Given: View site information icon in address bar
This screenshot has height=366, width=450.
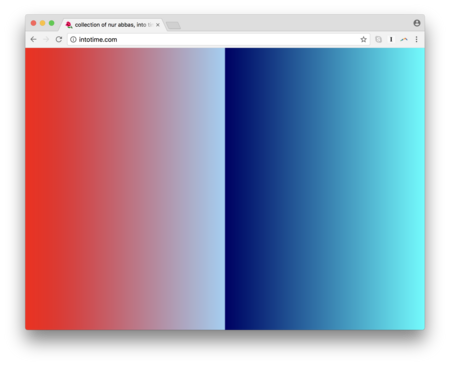Looking at the screenshot, I should pyautogui.click(x=73, y=39).
